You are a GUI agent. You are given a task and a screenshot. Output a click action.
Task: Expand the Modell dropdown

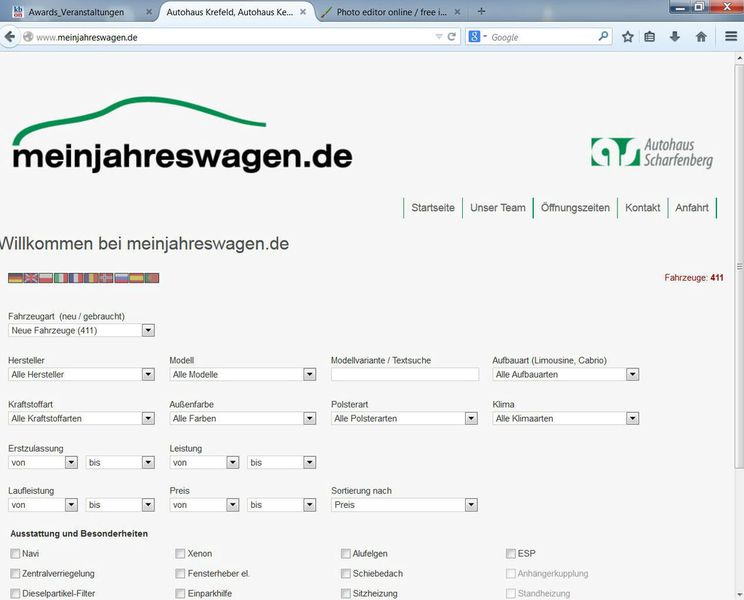pyautogui.click(x=243, y=374)
